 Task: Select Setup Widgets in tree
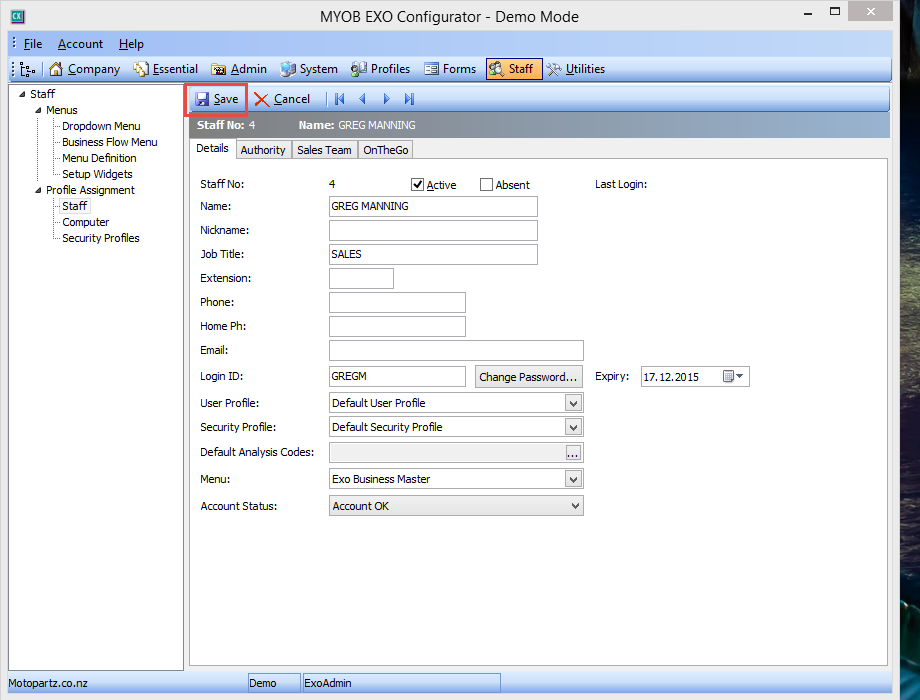(x=97, y=174)
